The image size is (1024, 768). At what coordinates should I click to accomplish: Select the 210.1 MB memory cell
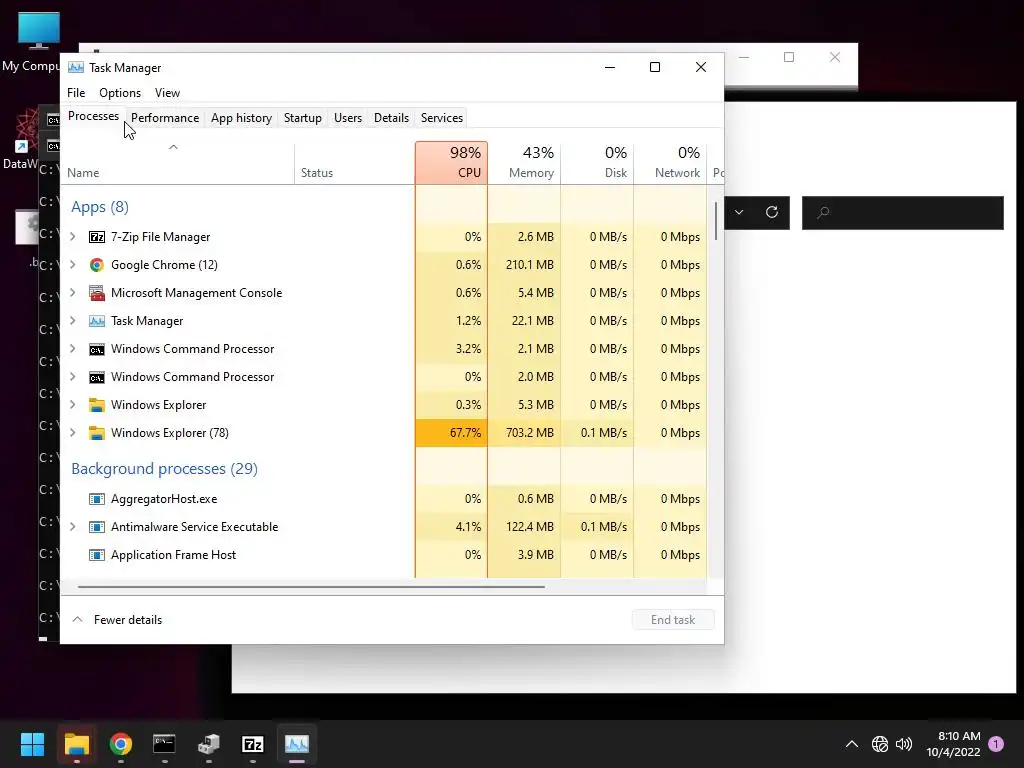(524, 265)
